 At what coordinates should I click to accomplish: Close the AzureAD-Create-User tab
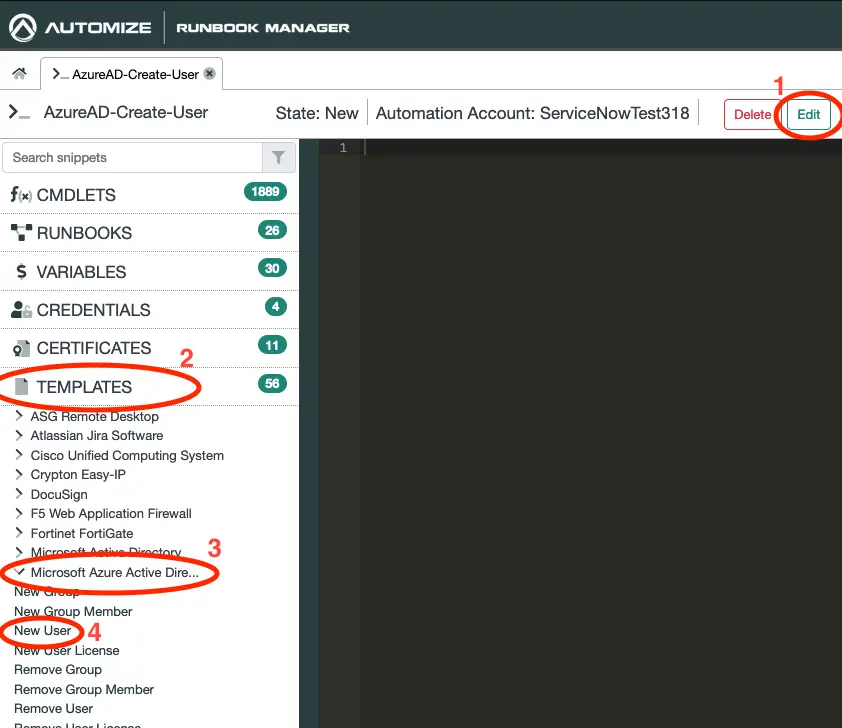(x=209, y=73)
